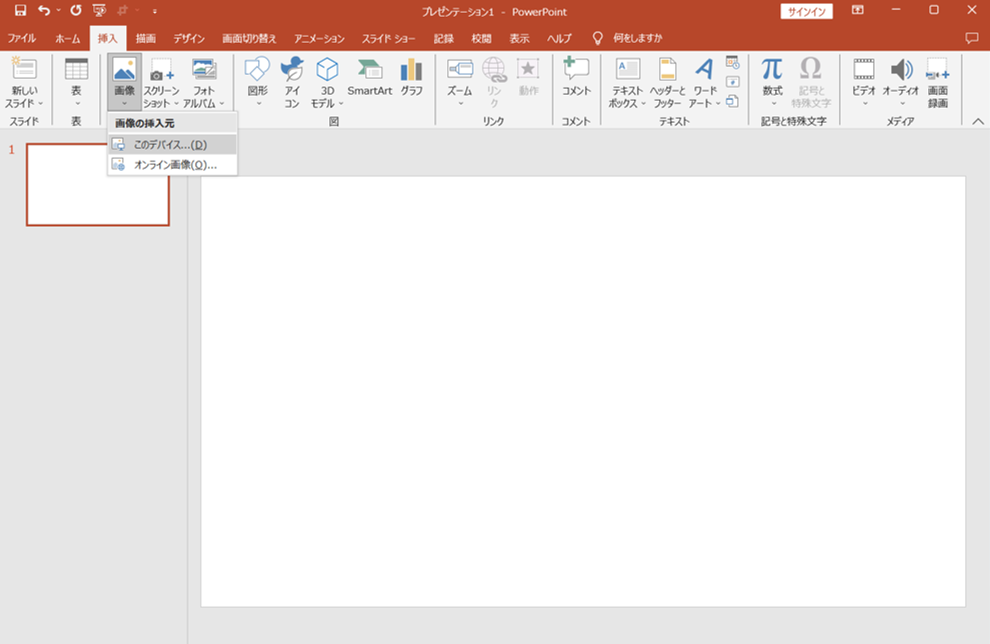Click the Undo arrow icon
The image size is (990, 644).
point(43,10)
